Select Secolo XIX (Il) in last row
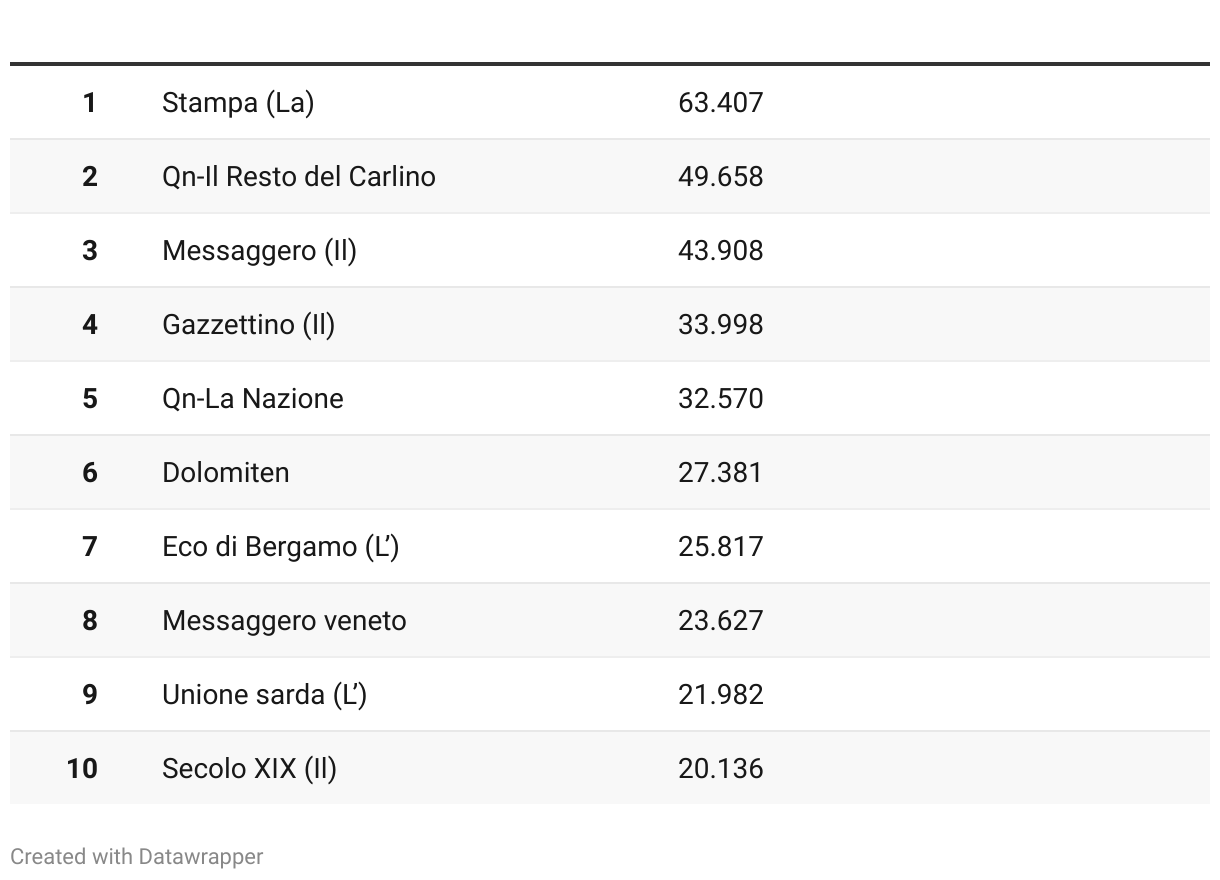Viewport: 1220px width, 880px height. coord(249,768)
